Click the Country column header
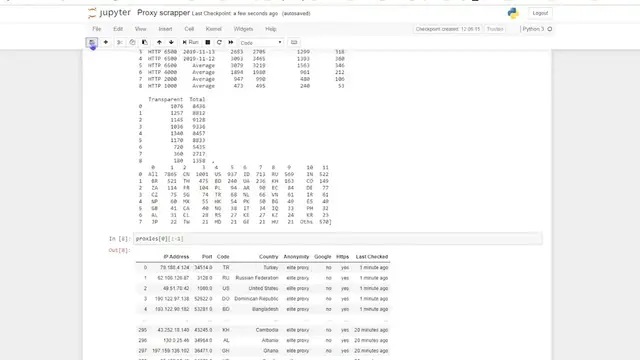 [268, 257]
